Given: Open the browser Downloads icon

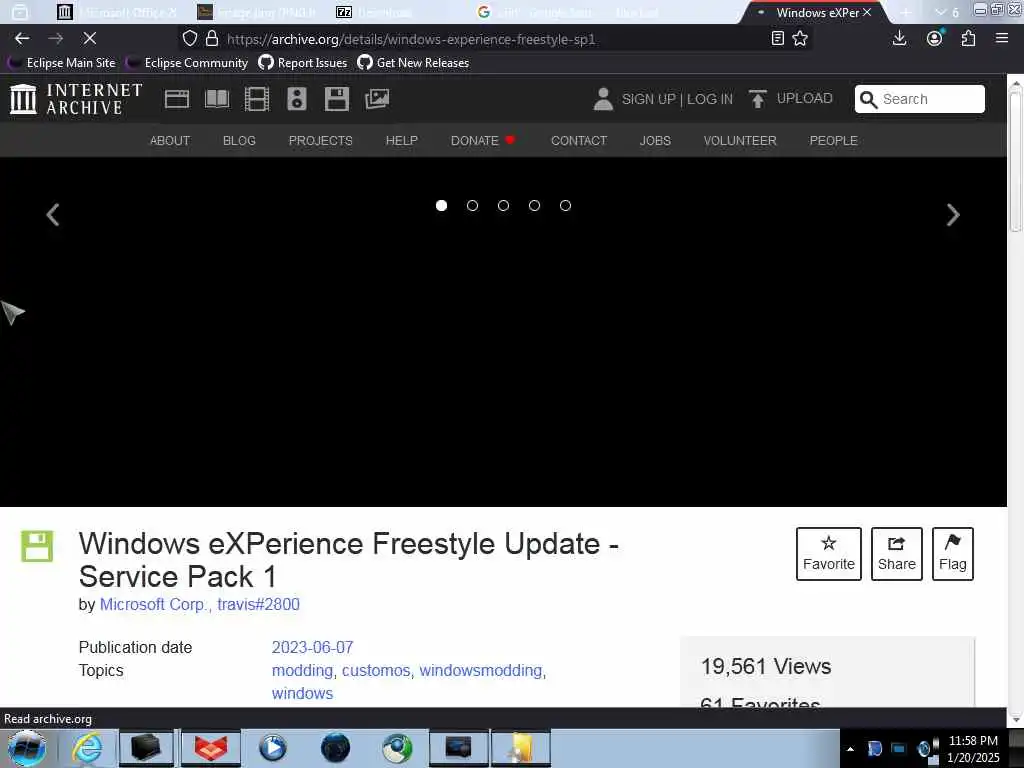Looking at the screenshot, I should [x=899, y=39].
